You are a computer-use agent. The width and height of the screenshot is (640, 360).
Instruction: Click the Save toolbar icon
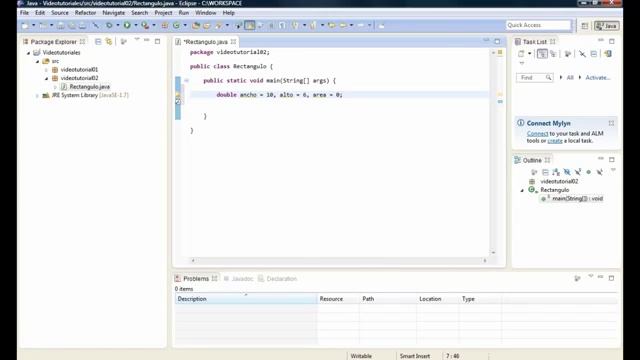[60, 25]
